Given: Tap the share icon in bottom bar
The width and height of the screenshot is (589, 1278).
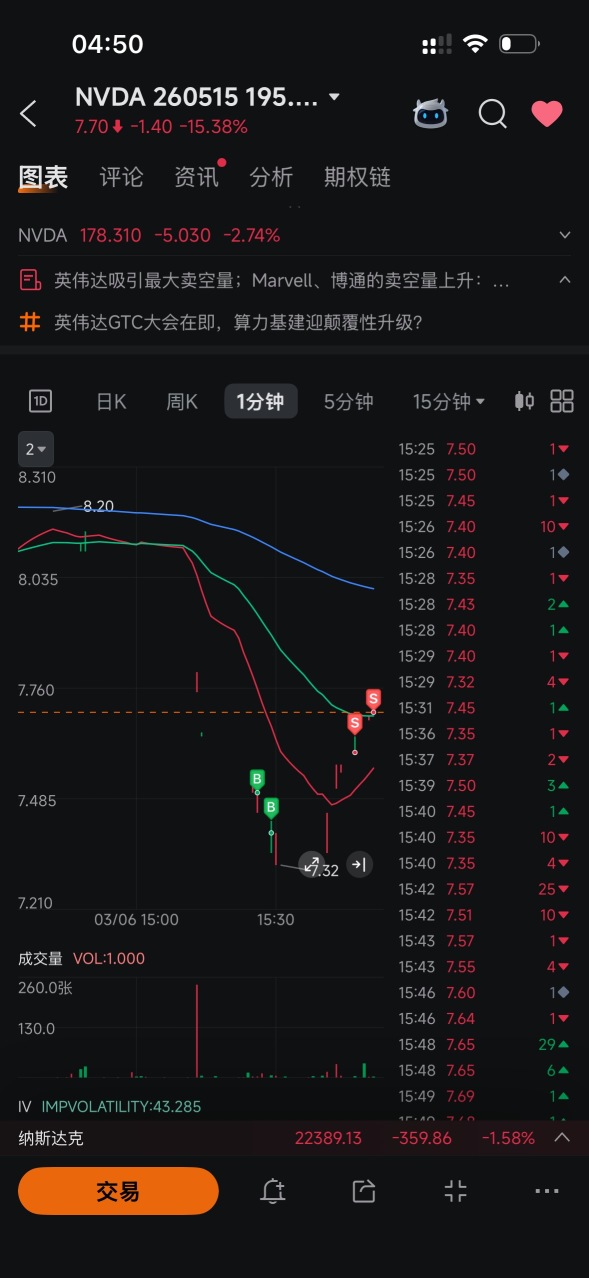Looking at the screenshot, I should coord(364,1190).
